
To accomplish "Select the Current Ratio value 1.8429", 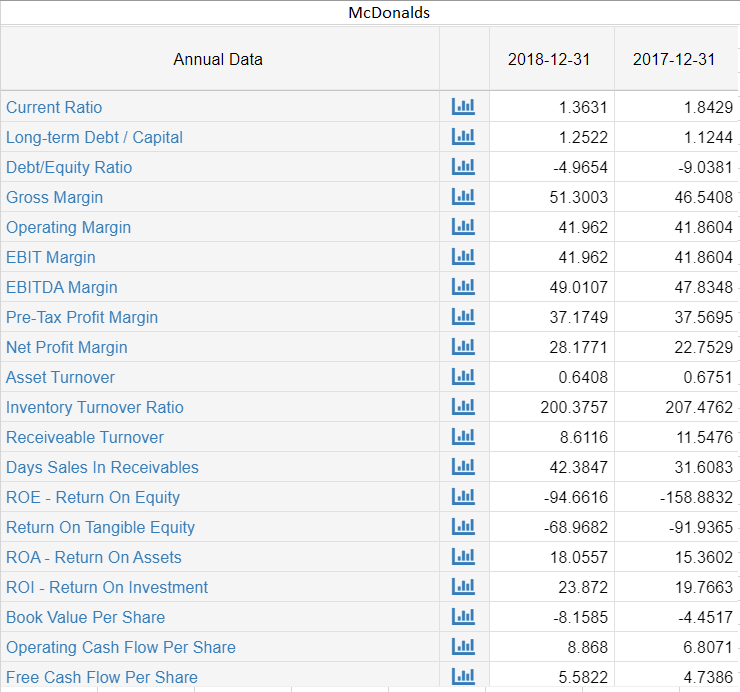I will click(x=708, y=107).
